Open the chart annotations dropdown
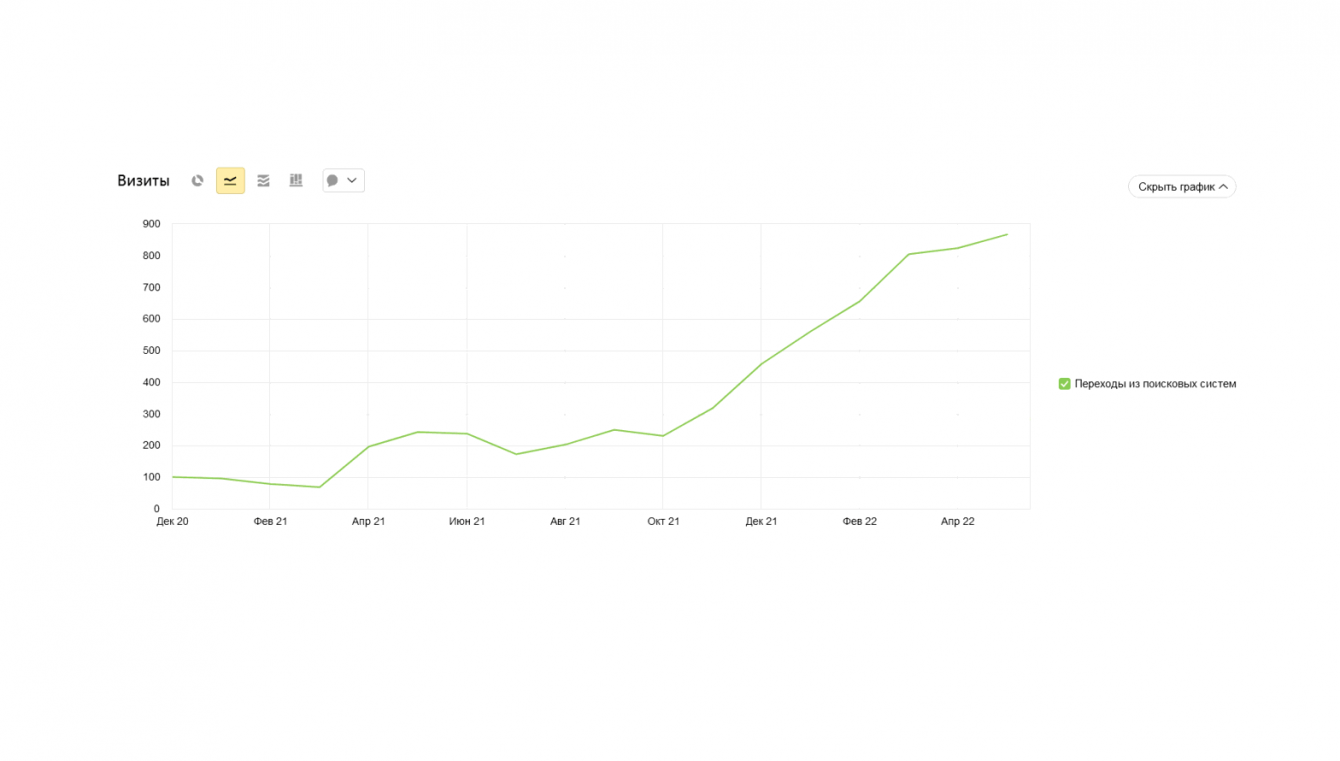The image size is (1340, 761). tap(351, 181)
